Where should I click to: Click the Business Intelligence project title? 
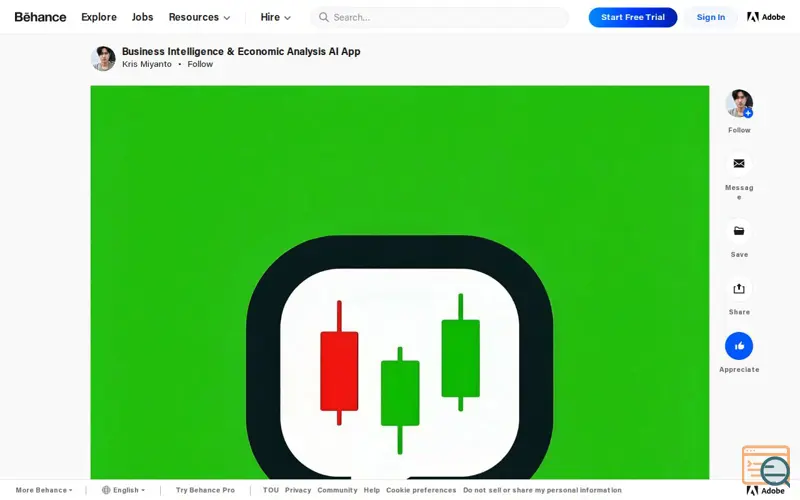pyautogui.click(x=241, y=52)
